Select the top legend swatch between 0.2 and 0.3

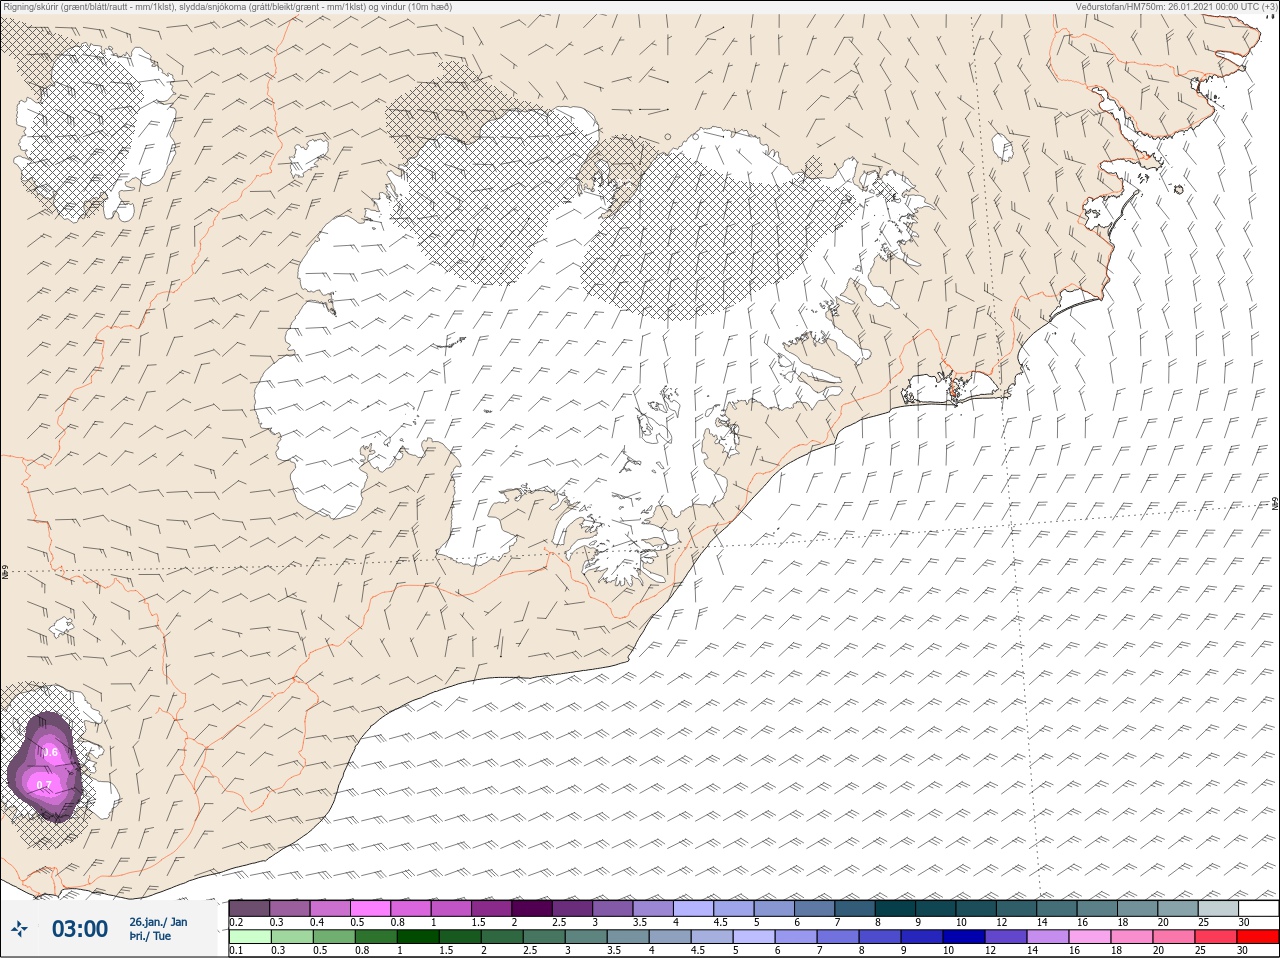pyautogui.click(x=249, y=908)
